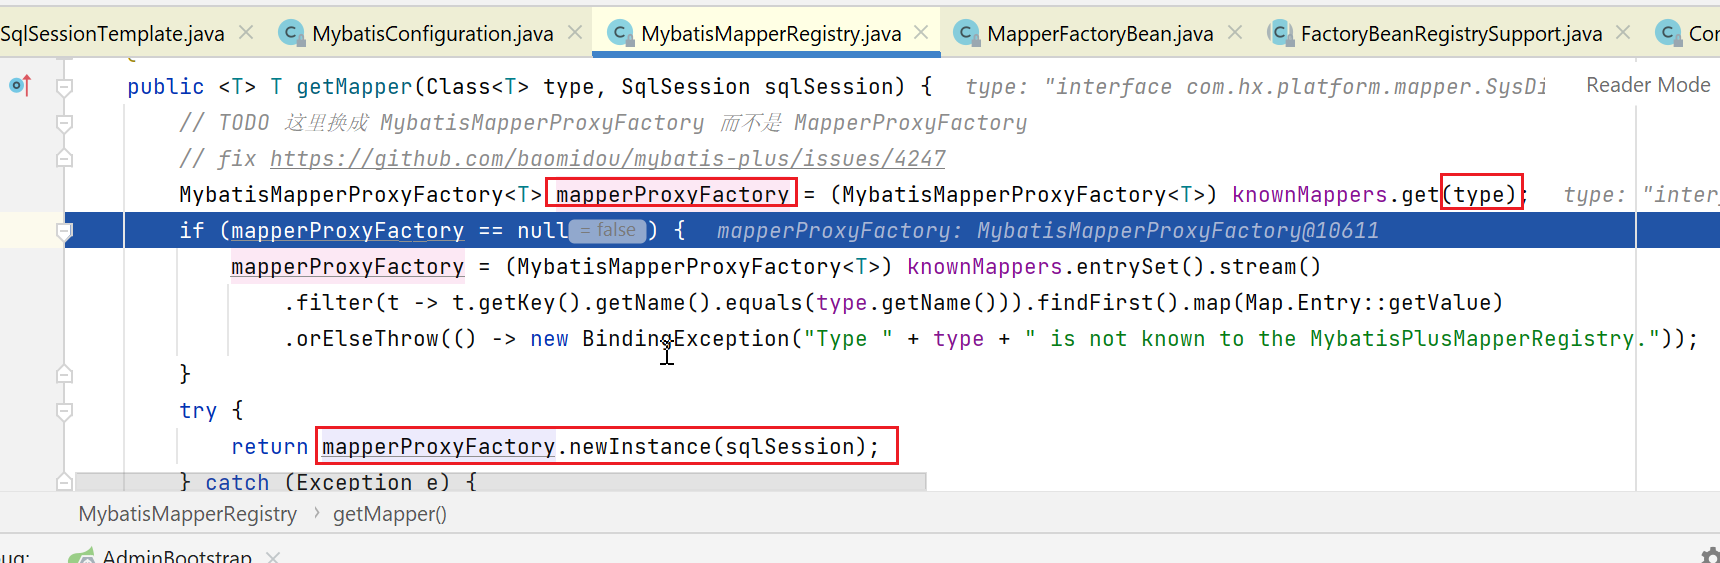Open the debug panel settings gear
Image resolution: width=1720 pixels, height=563 pixels.
coord(1710,556)
